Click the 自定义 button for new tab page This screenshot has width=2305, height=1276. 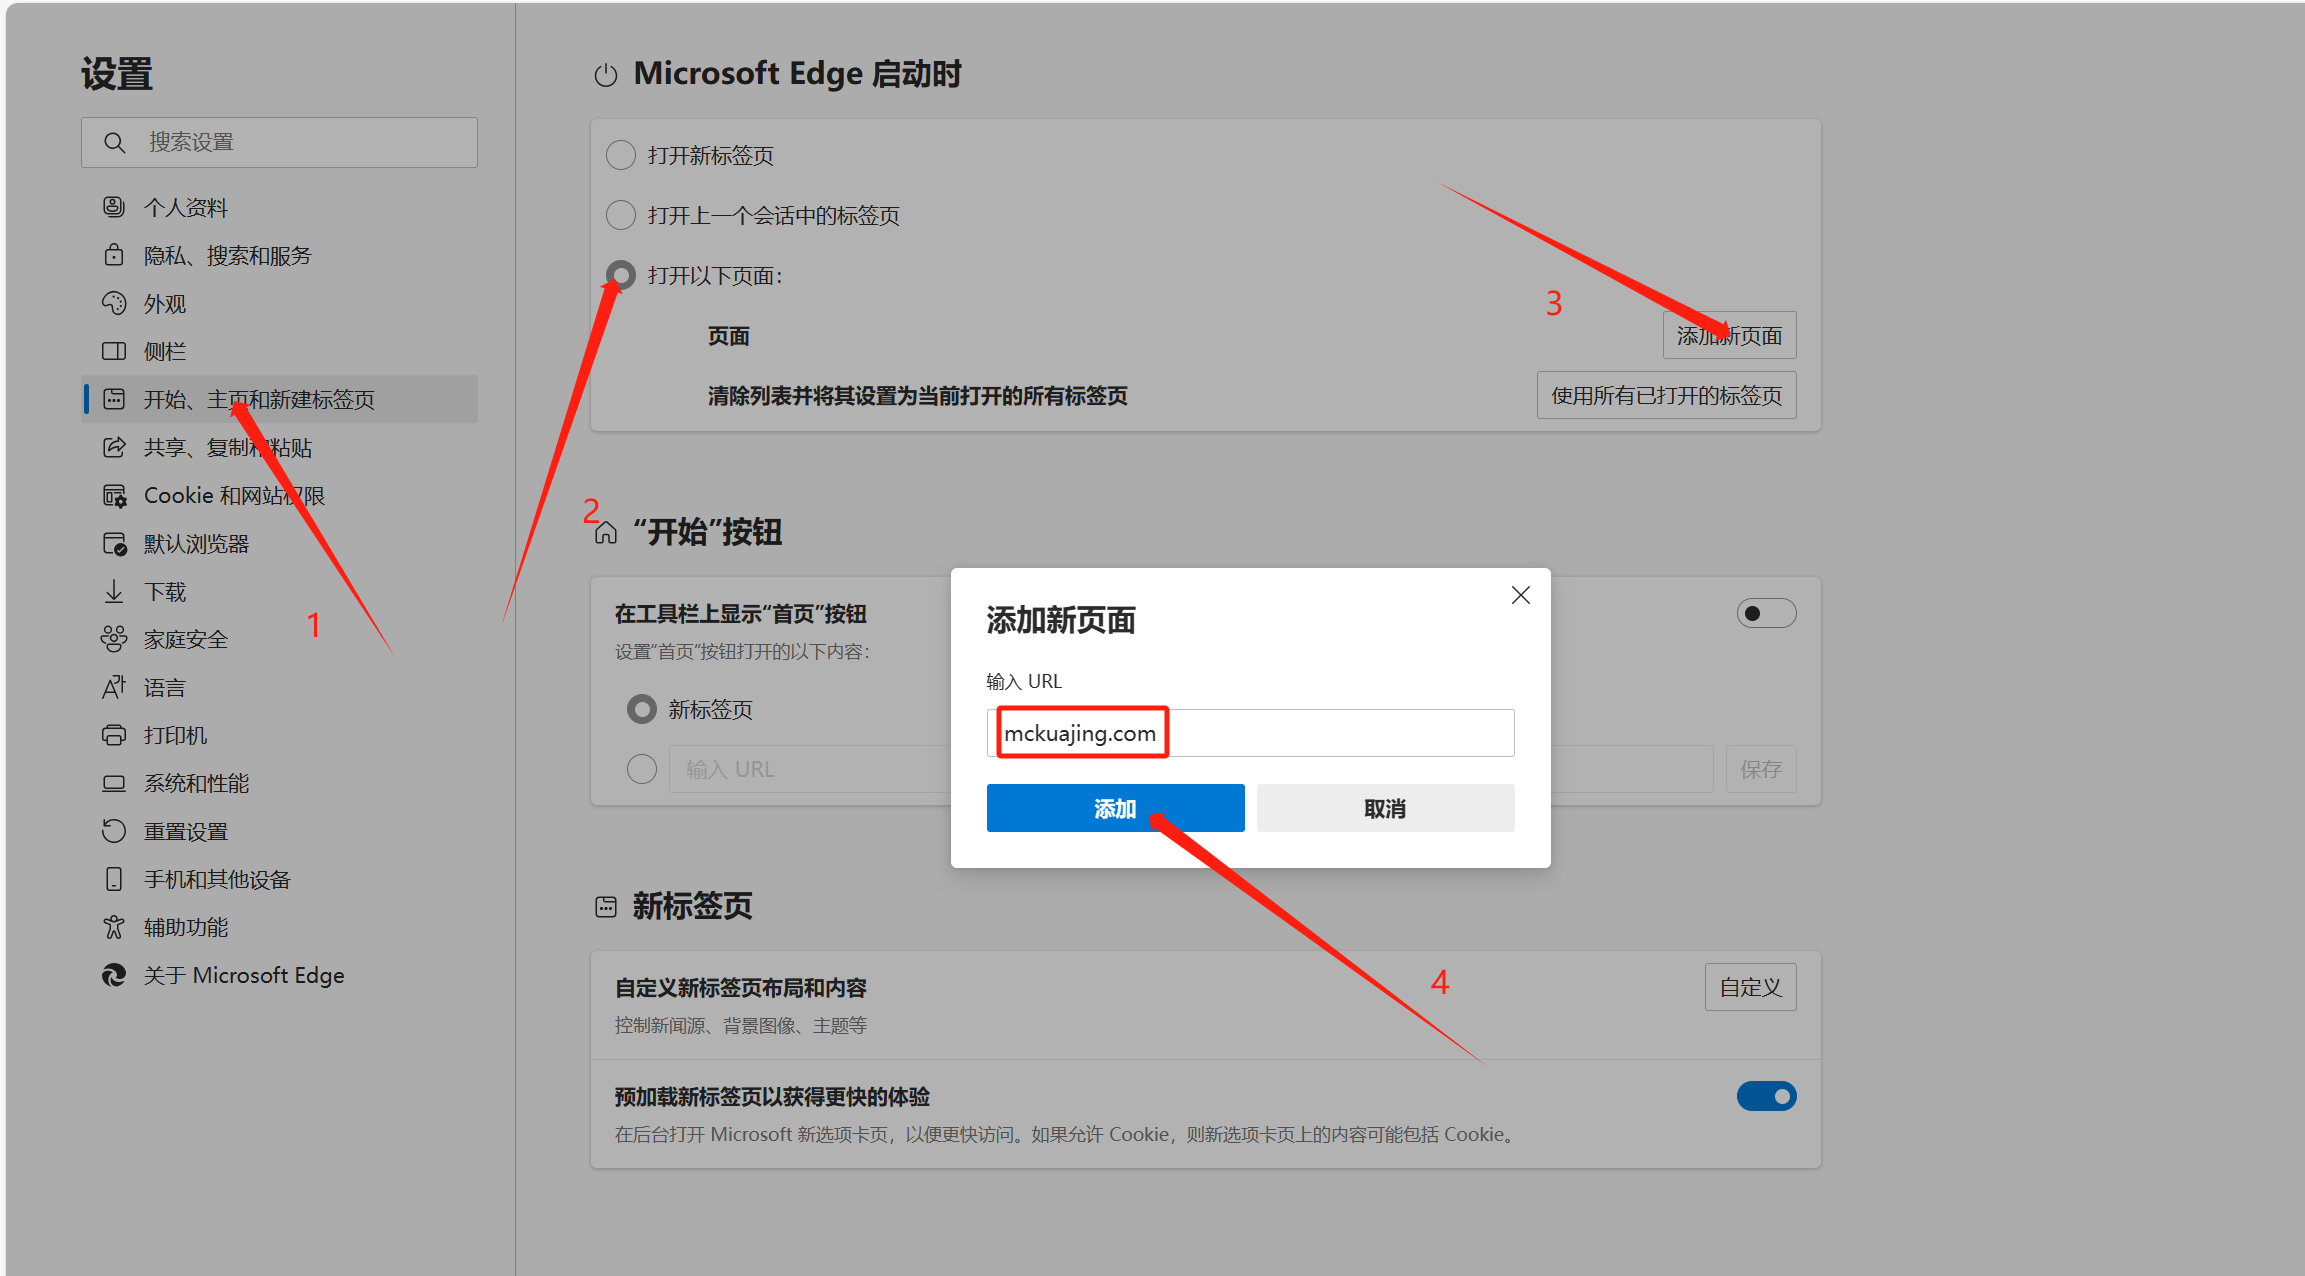coord(1751,987)
